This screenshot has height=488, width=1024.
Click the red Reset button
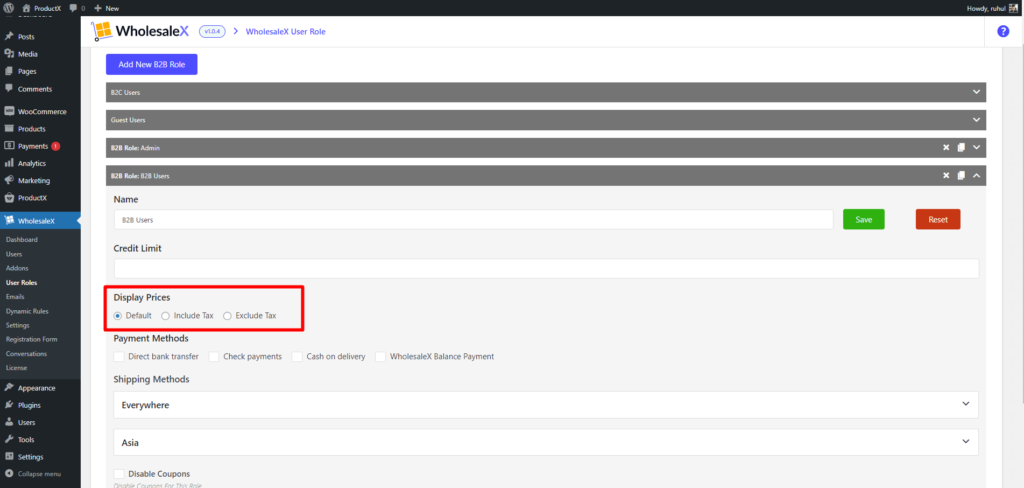[x=938, y=220]
